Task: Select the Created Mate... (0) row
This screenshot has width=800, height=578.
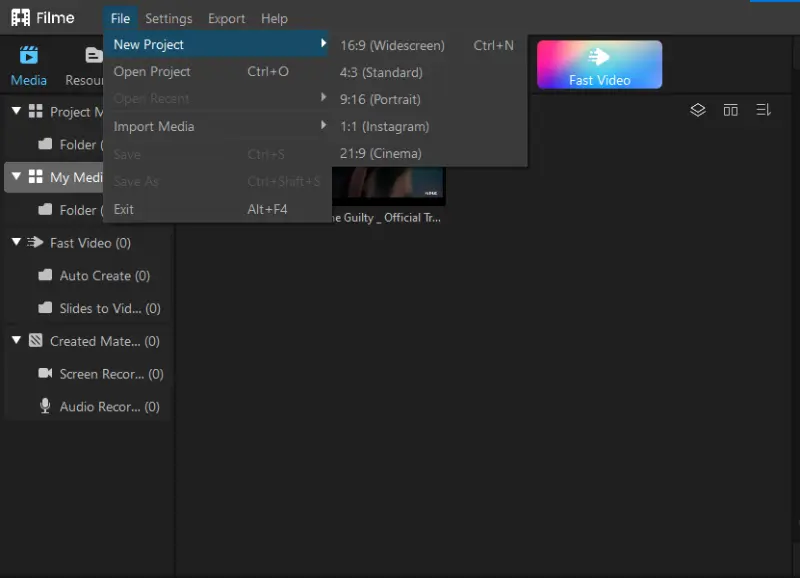Action: [x=88, y=341]
